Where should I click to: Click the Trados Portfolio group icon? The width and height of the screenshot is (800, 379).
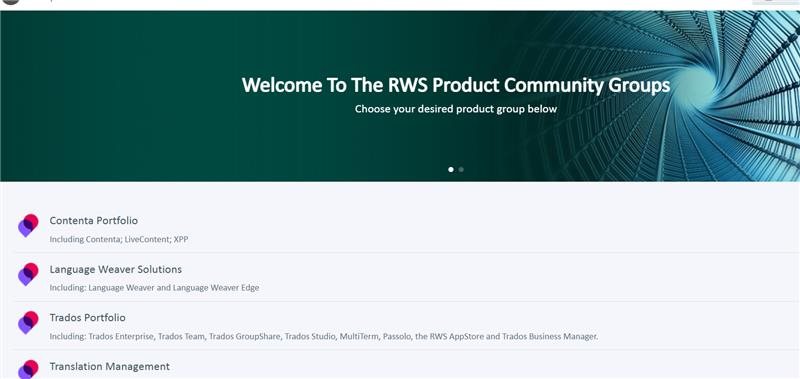tap(29, 323)
